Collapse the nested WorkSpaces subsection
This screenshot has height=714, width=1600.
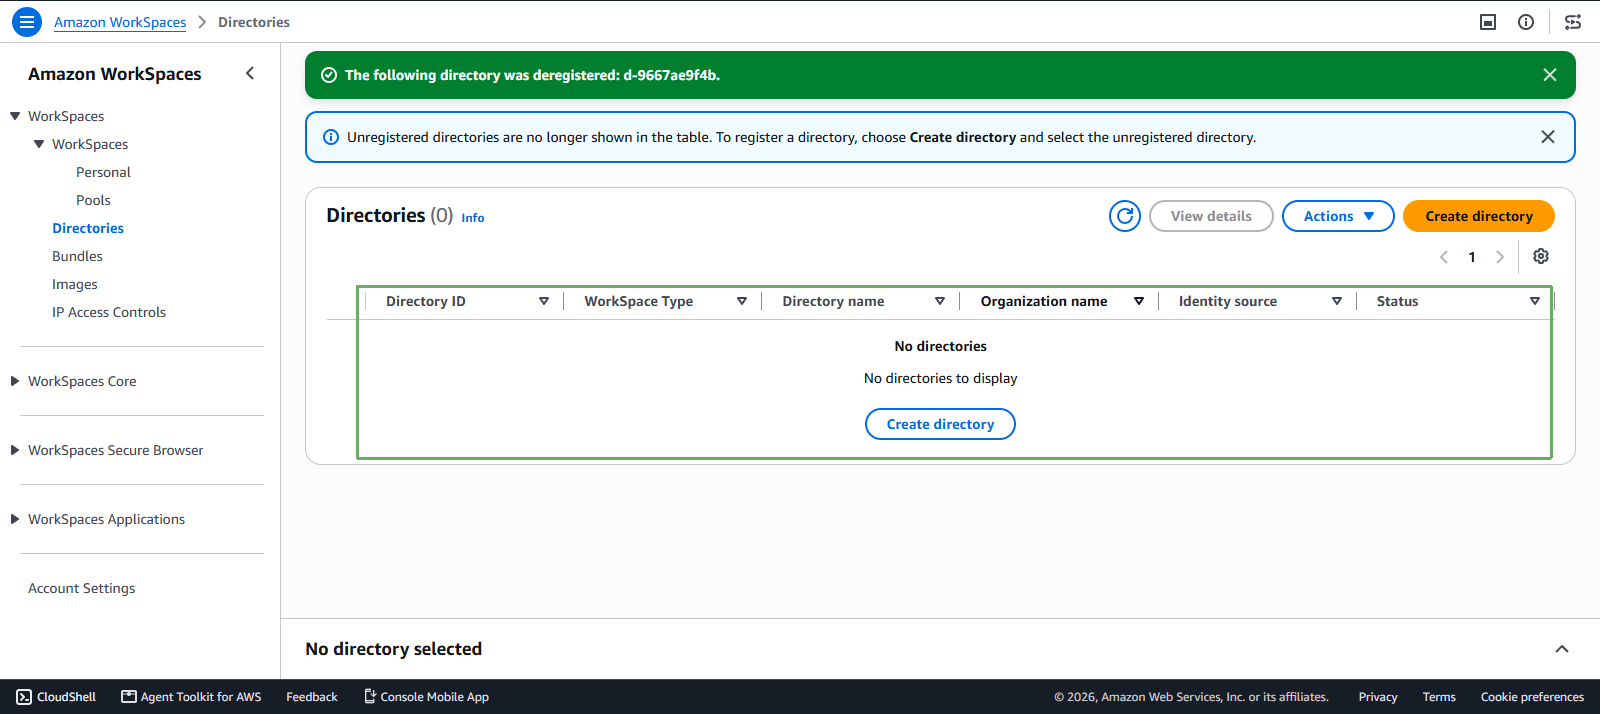[x=39, y=144]
